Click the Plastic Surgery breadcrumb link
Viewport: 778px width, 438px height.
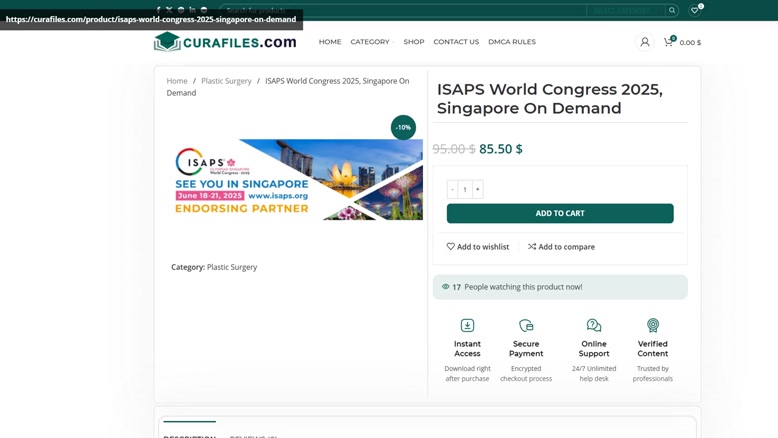click(x=226, y=81)
